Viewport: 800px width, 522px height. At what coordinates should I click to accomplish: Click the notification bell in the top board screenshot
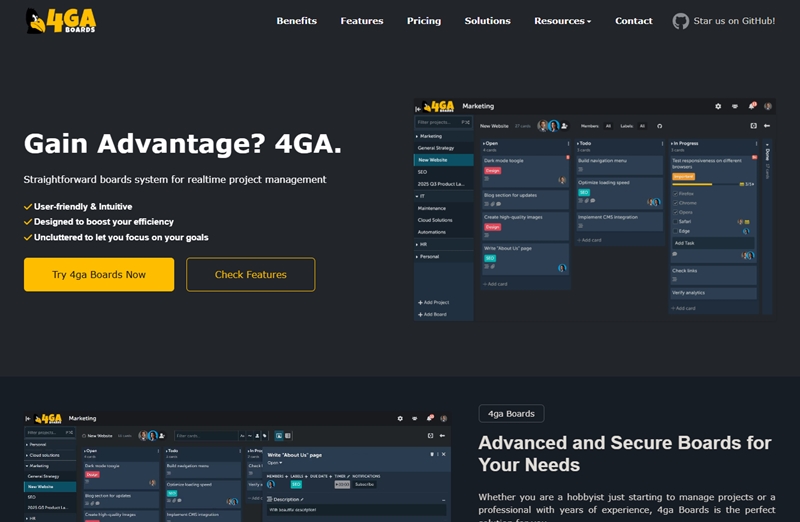tap(750, 106)
